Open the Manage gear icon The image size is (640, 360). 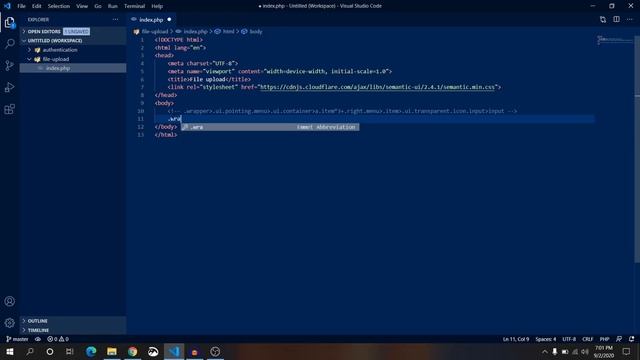[x=10, y=323]
